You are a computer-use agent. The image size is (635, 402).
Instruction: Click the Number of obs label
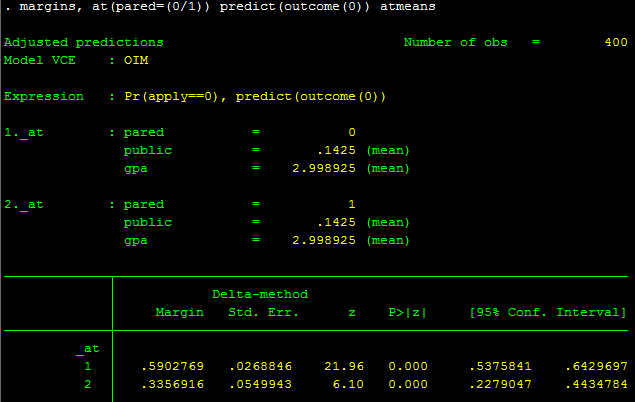click(455, 43)
